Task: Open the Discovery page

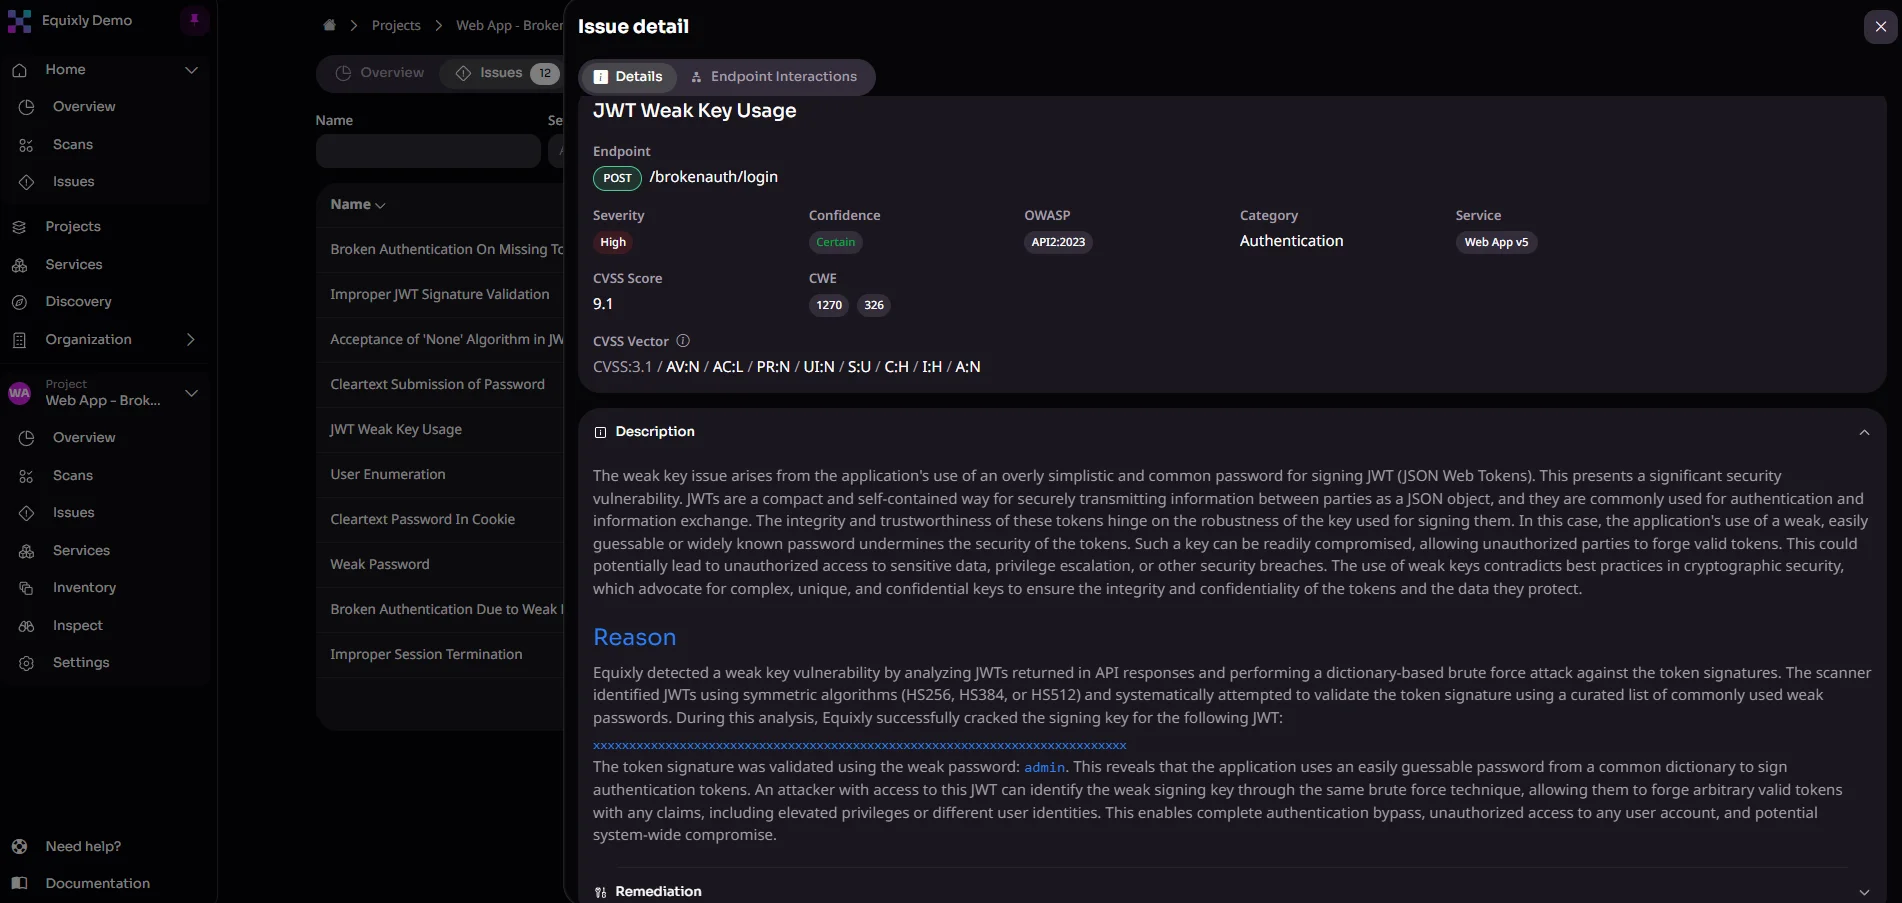Action: pos(78,302)
